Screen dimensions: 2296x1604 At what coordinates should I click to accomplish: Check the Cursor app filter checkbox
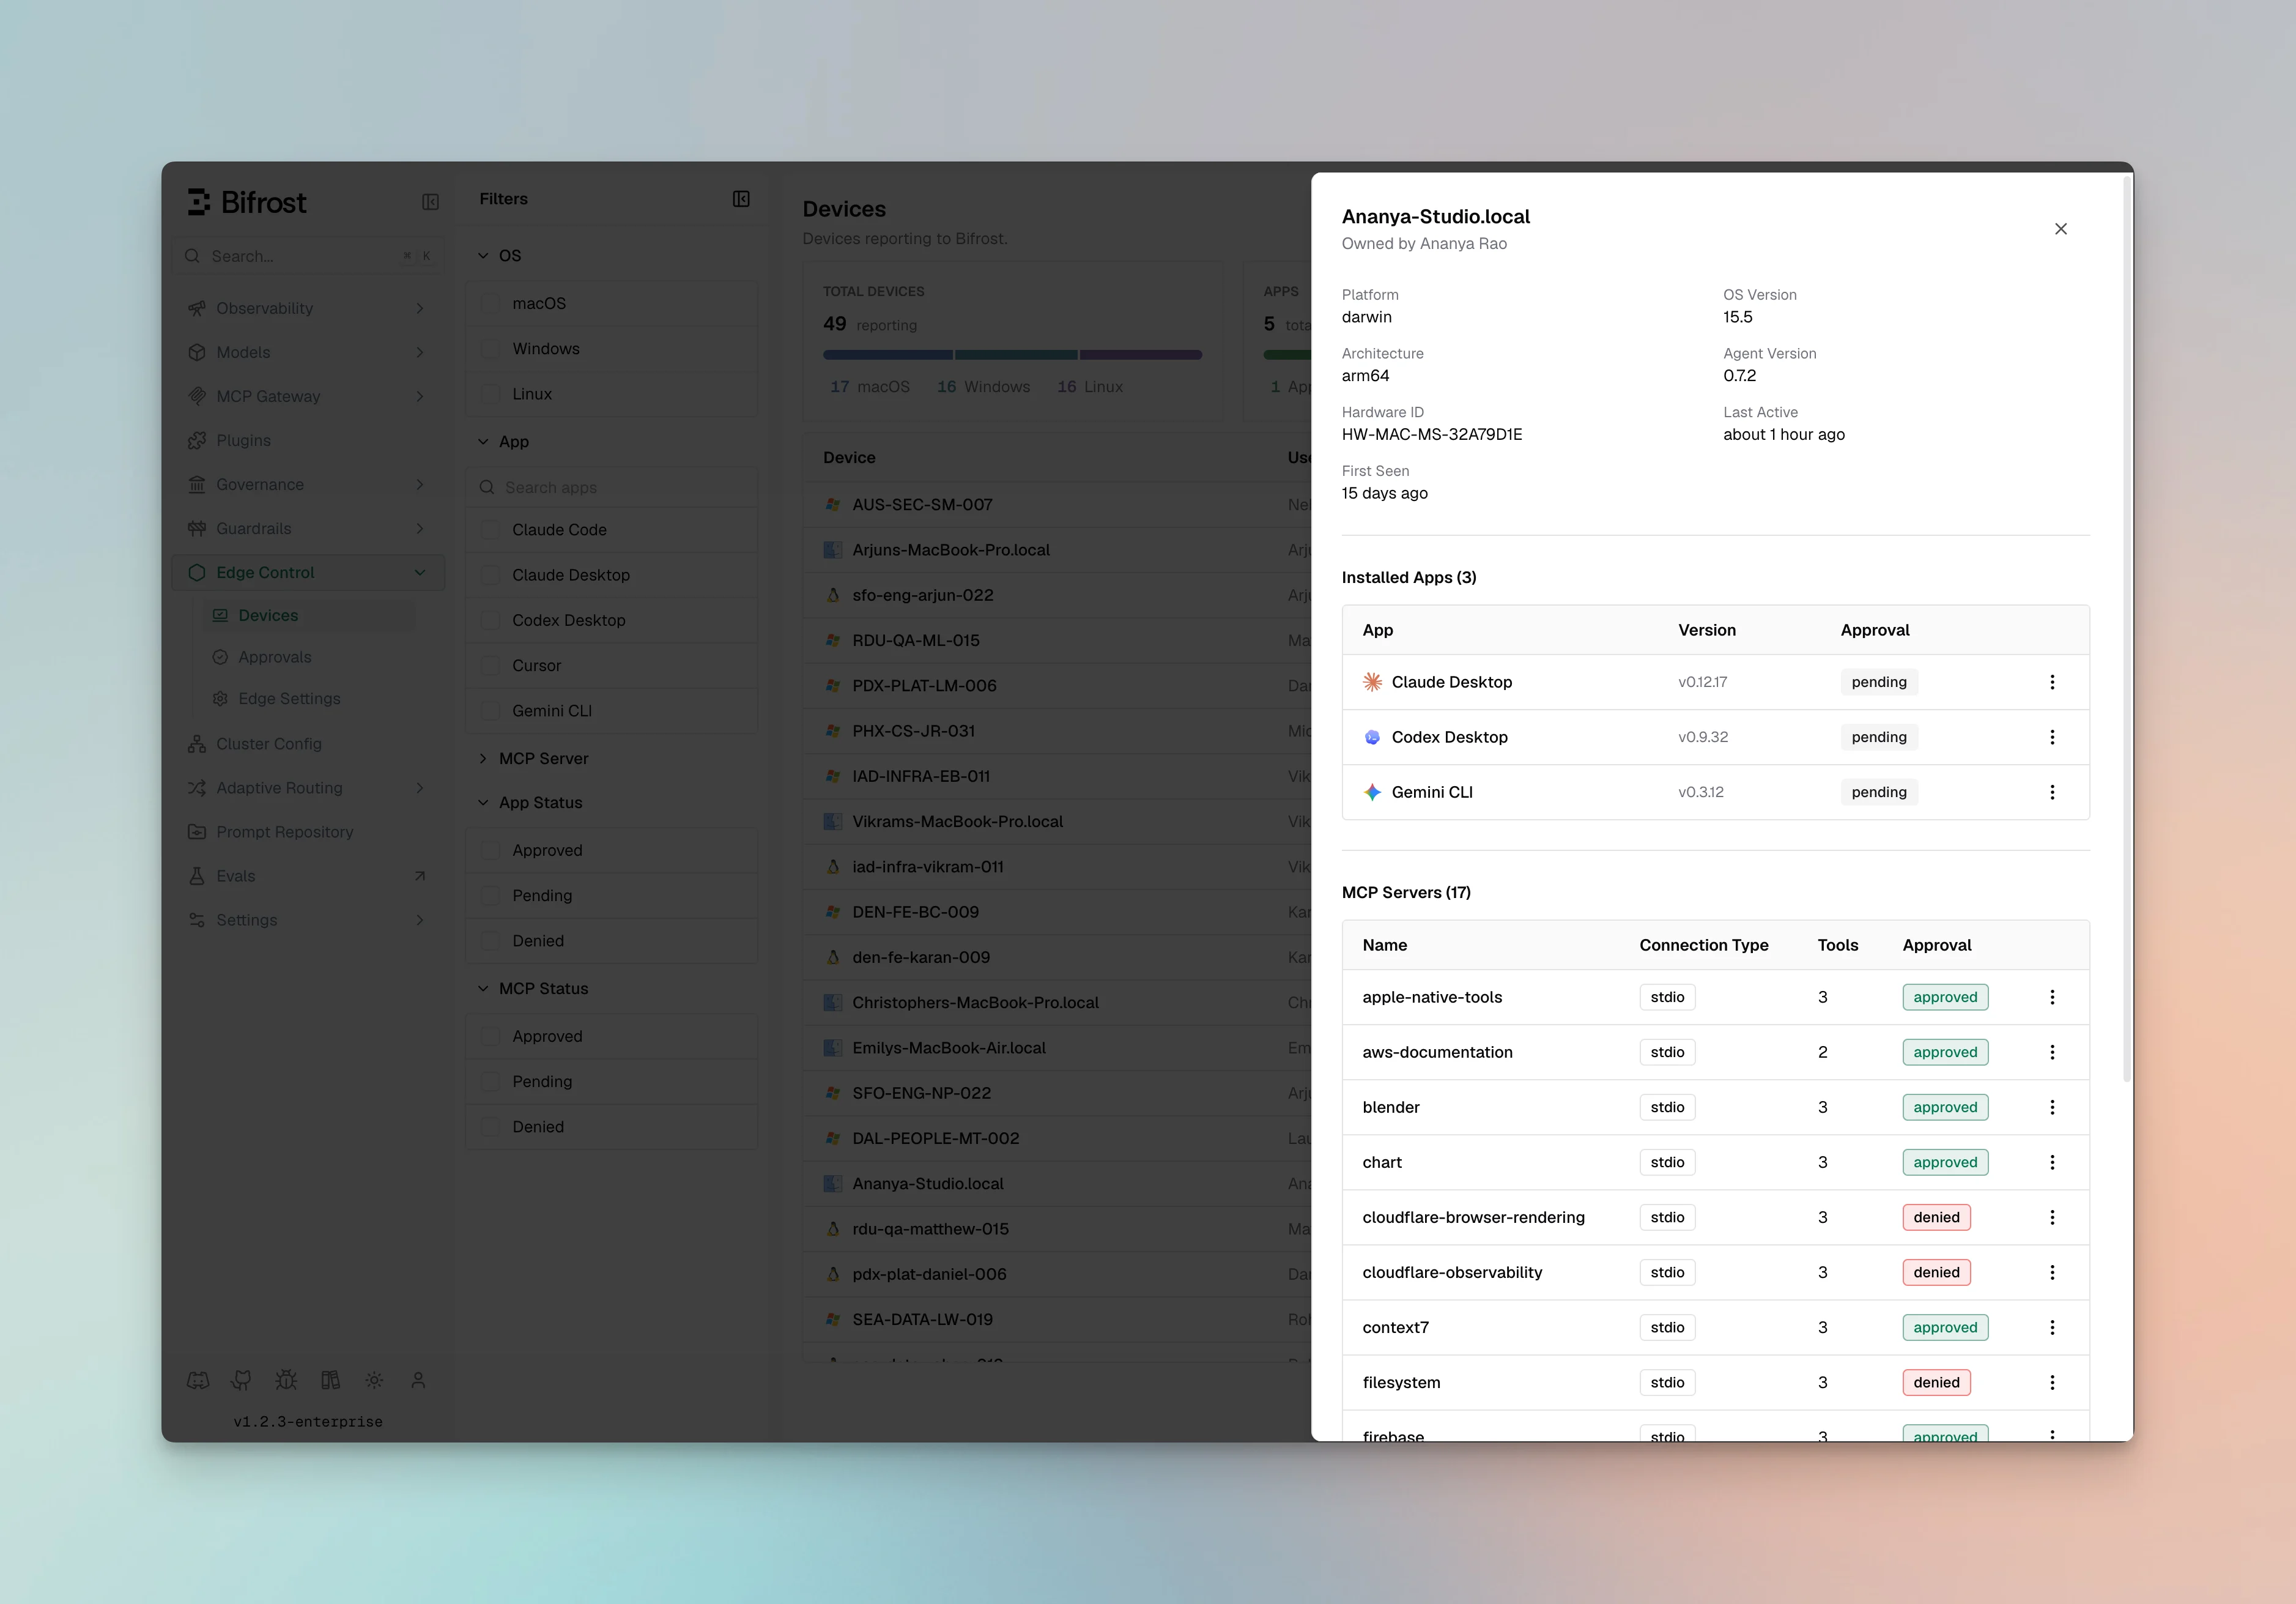[x=490, y=666]
